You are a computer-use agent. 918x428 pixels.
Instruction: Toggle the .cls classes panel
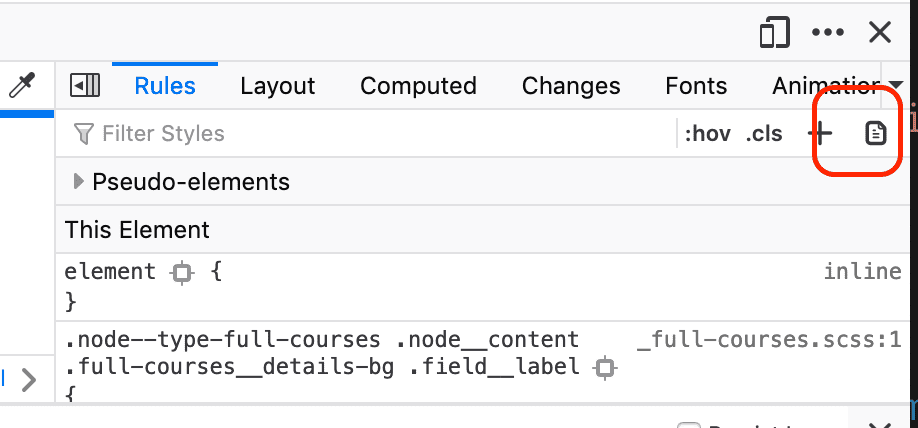pyautogui.click(x=764, y=133)
